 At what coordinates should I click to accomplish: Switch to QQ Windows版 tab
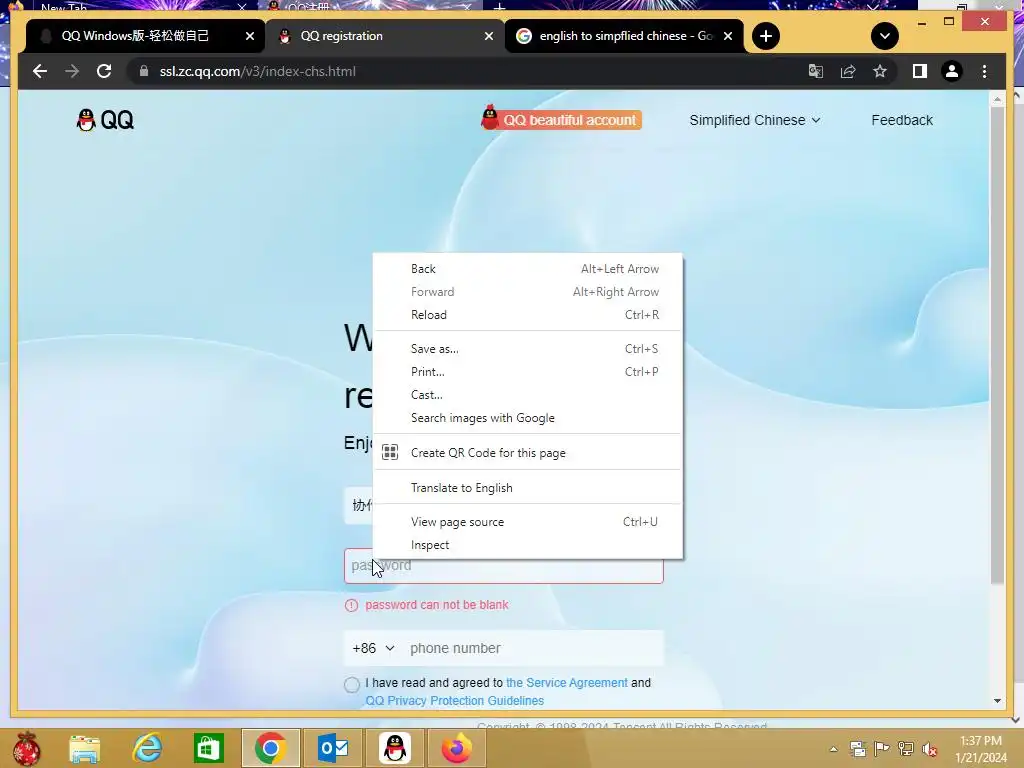point(135,36)
